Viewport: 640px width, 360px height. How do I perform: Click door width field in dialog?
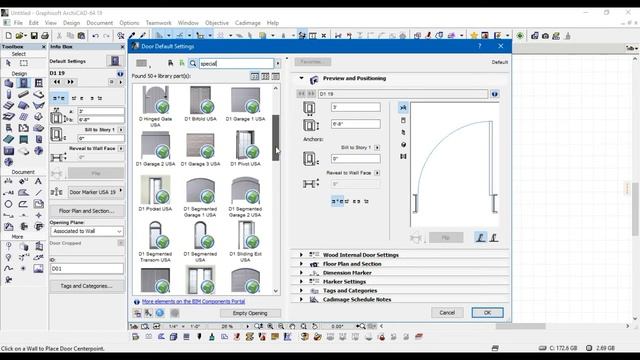(x=356, y=107)
